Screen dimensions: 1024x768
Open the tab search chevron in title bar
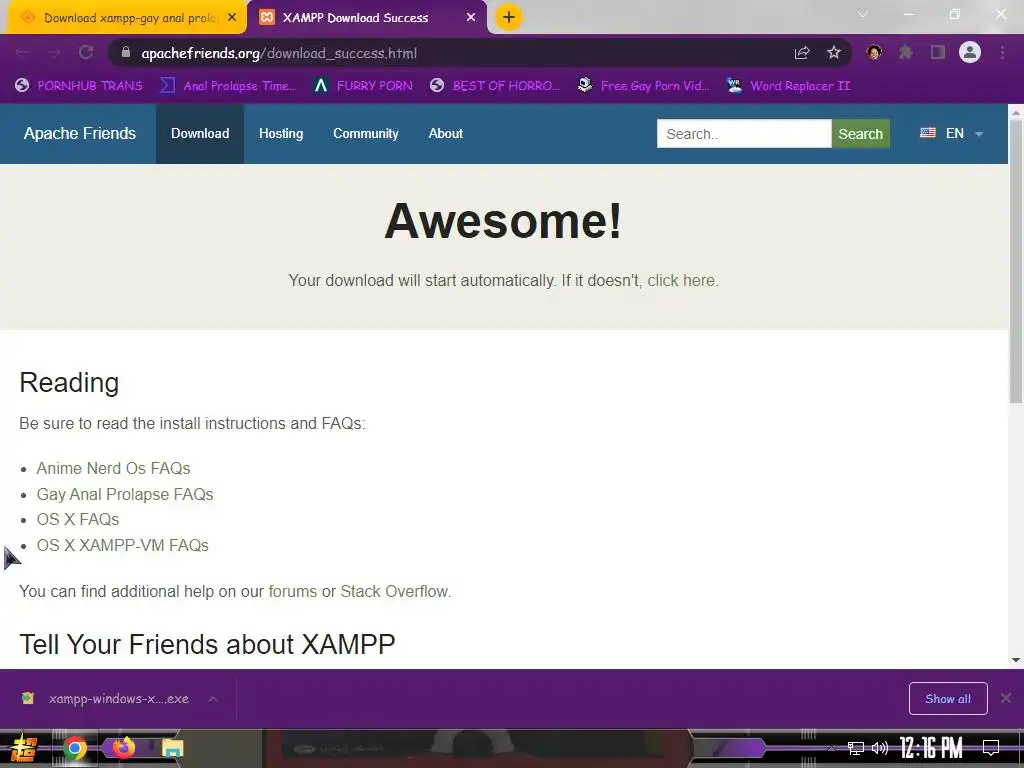click(x=863, y=14)
